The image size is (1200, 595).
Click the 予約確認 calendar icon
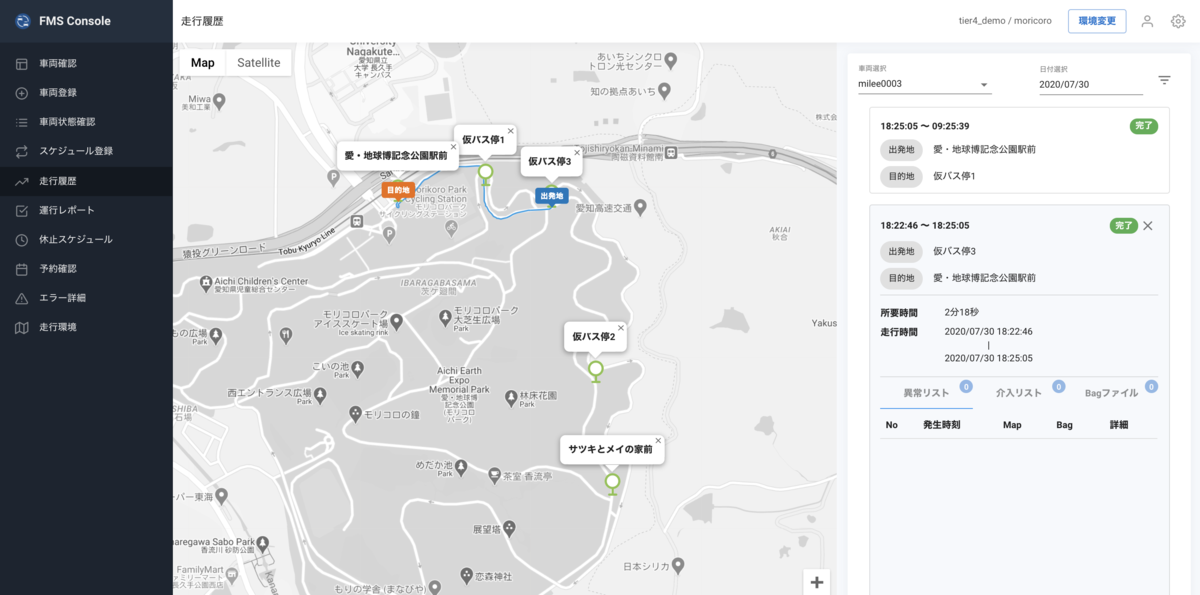pyautogui.click(x=22, y=269)
